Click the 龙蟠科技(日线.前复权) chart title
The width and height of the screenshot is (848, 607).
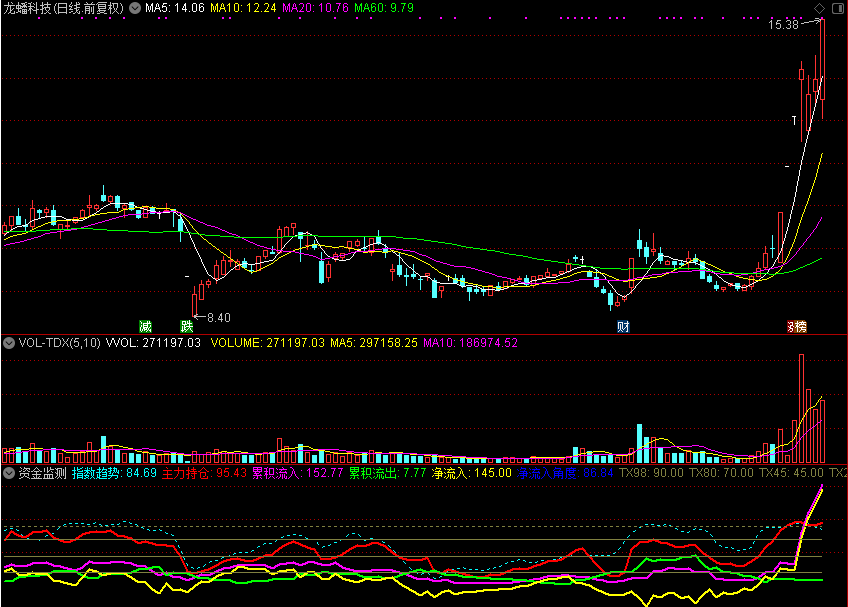[64, 8]
